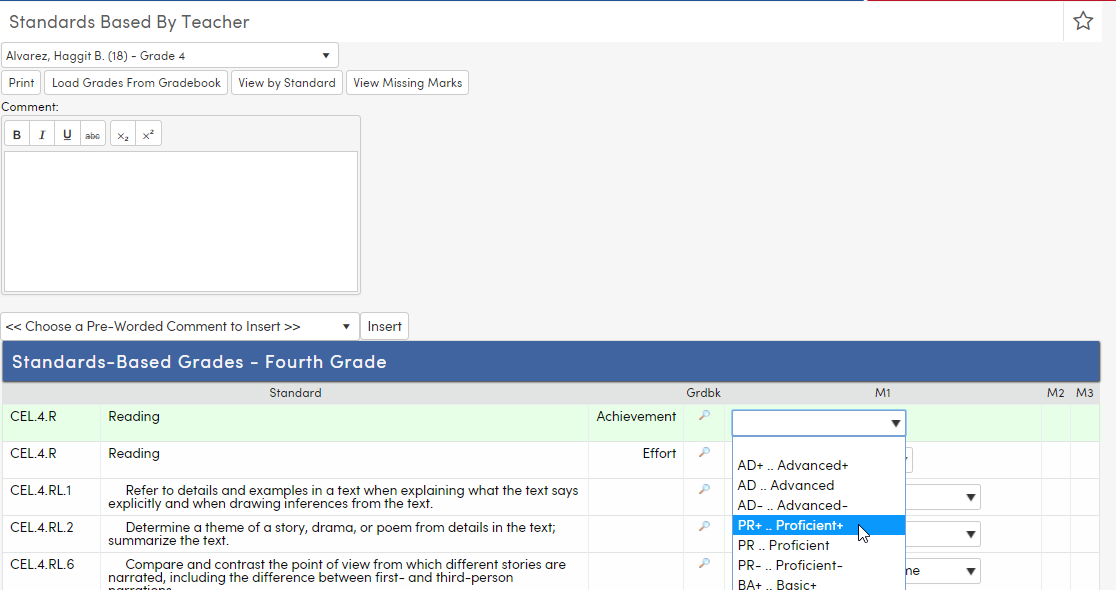Open the teacher selection dropdown for Alvarez, Haggit B.
Screen dimensions: 1116x590
point(170,55)
